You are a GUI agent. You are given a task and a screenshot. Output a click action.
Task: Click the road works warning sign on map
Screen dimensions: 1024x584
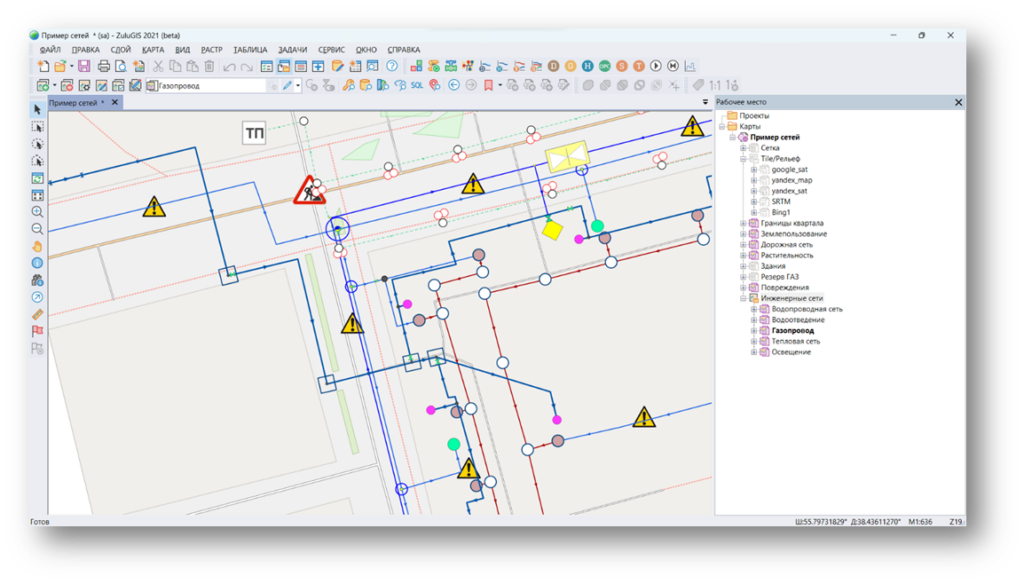pyautogui.click(x=309, y=190)
